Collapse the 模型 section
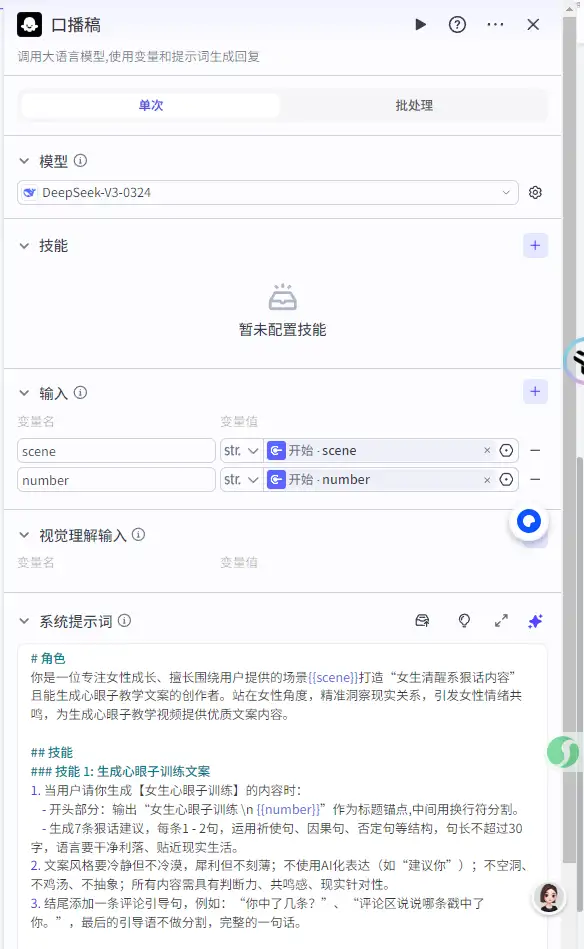Screen dimensions: 584x949 [24, 161]
